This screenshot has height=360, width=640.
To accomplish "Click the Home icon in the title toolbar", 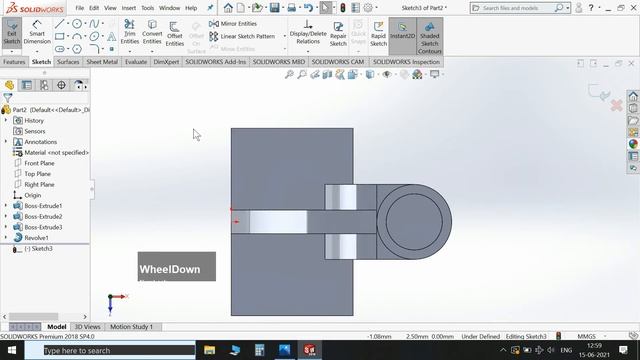I will point(228,8).
